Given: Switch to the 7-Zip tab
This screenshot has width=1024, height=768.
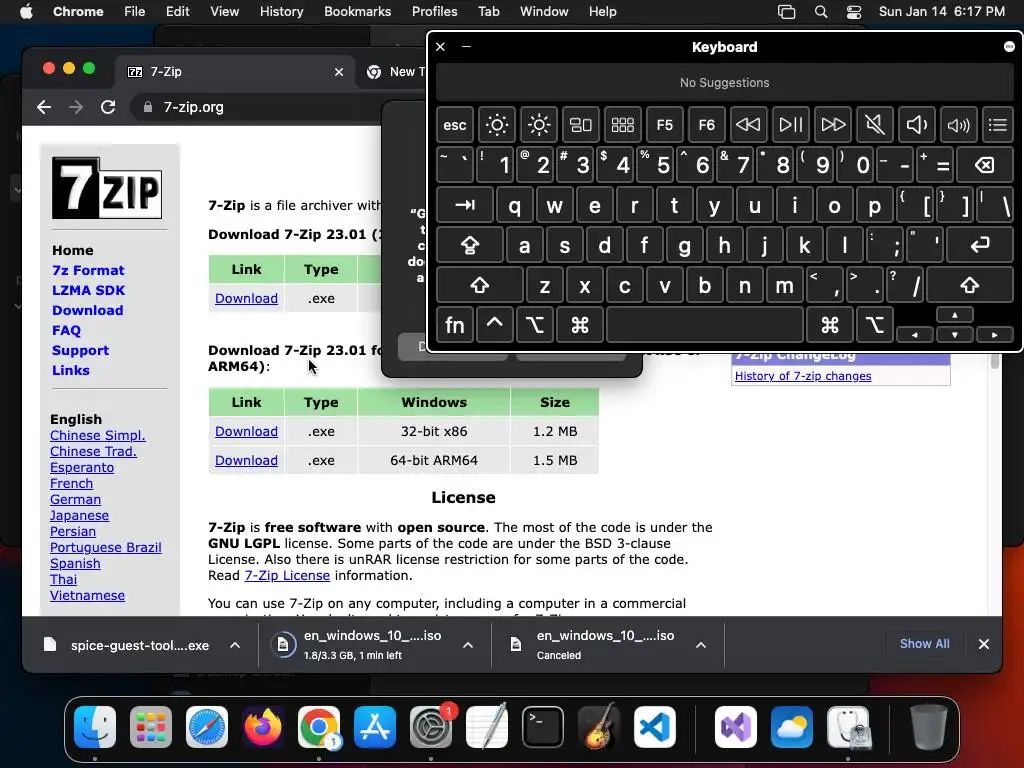Looking at the screenshot, I should [234, 72].
